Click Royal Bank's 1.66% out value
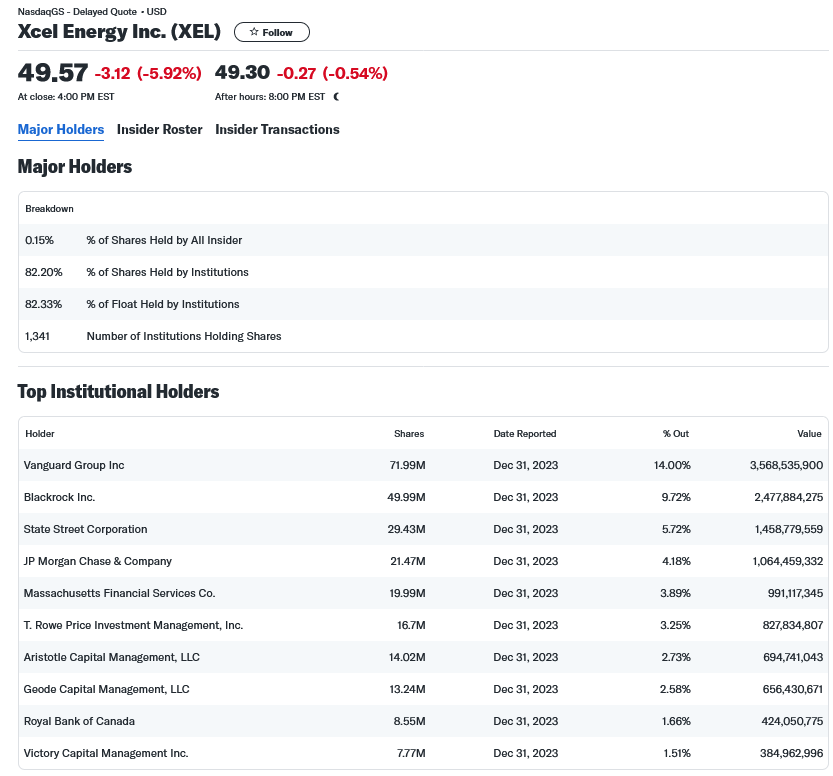The height and width of the screenshot is (776, 833). tap(676, 721)
